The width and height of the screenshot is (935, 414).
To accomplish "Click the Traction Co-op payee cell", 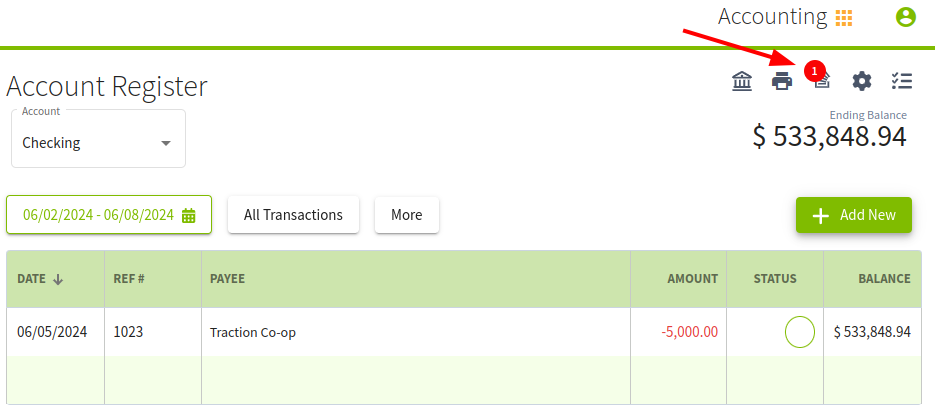I will point(253,332).
